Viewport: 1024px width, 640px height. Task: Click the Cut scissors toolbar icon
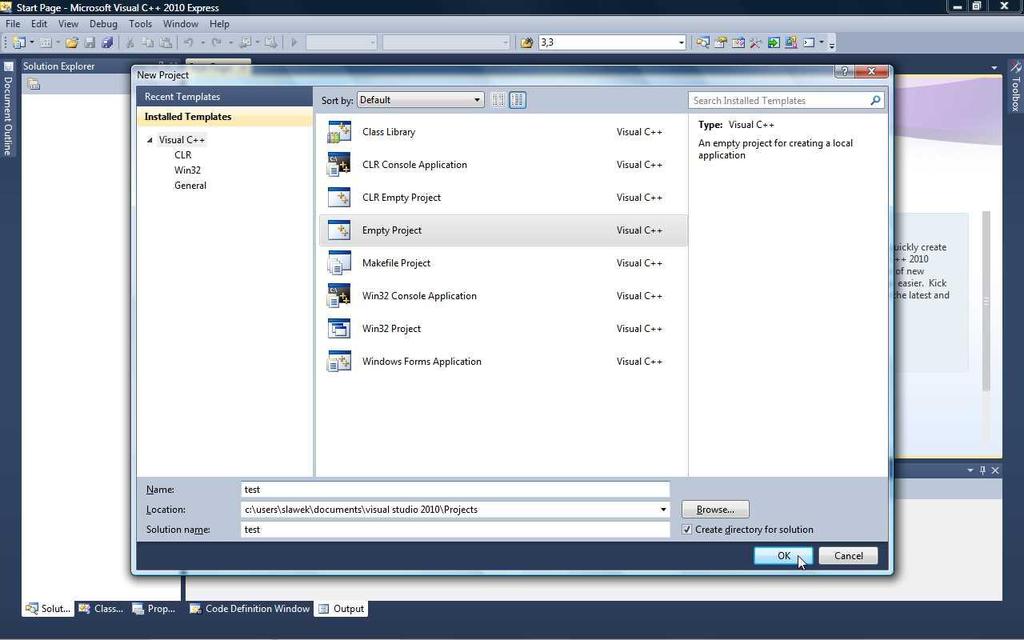(x=129, y=42)
